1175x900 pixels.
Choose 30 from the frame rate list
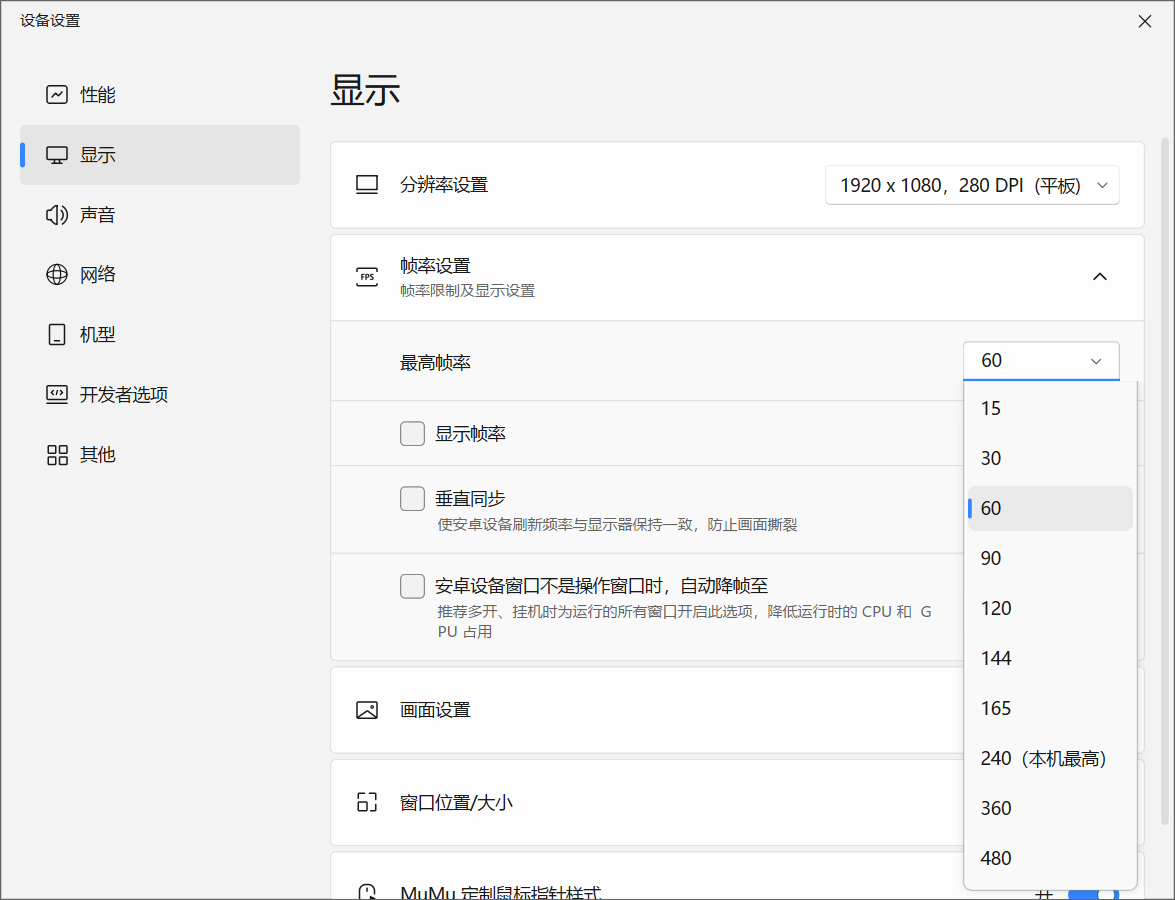[1050, 458]
